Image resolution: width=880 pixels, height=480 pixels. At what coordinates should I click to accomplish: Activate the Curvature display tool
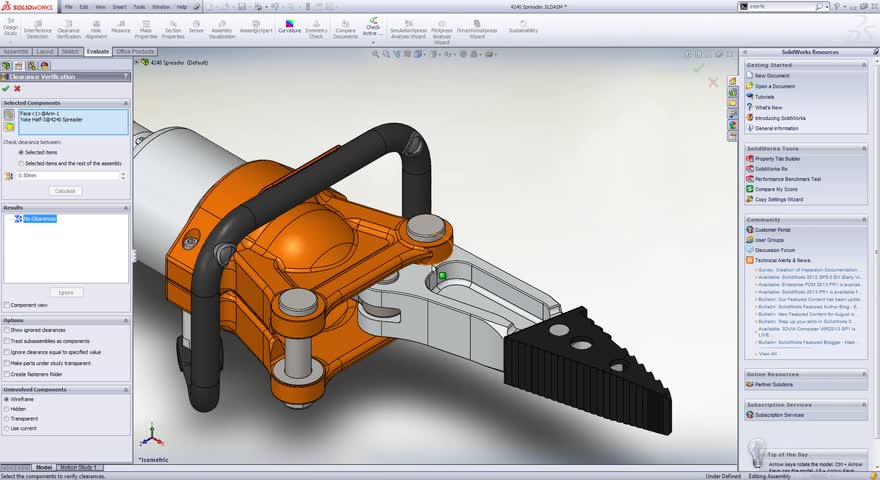[x=289, y=26]
